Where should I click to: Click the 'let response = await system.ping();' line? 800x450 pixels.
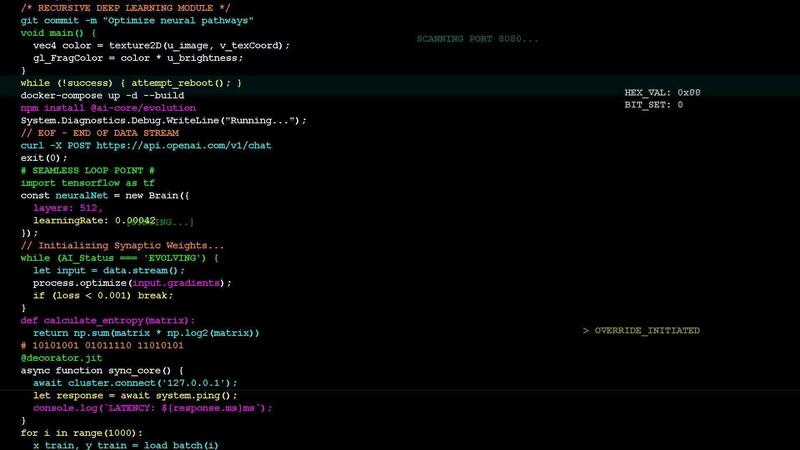click(x=135, y=395)
